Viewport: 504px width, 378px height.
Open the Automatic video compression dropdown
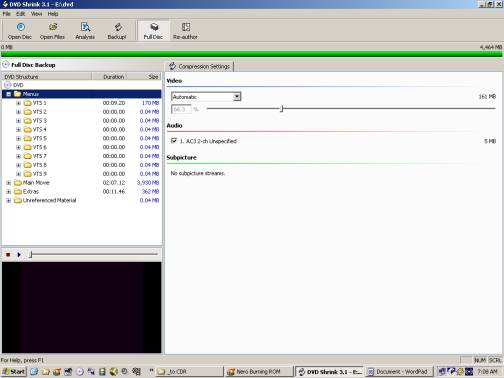click(237, 97)
